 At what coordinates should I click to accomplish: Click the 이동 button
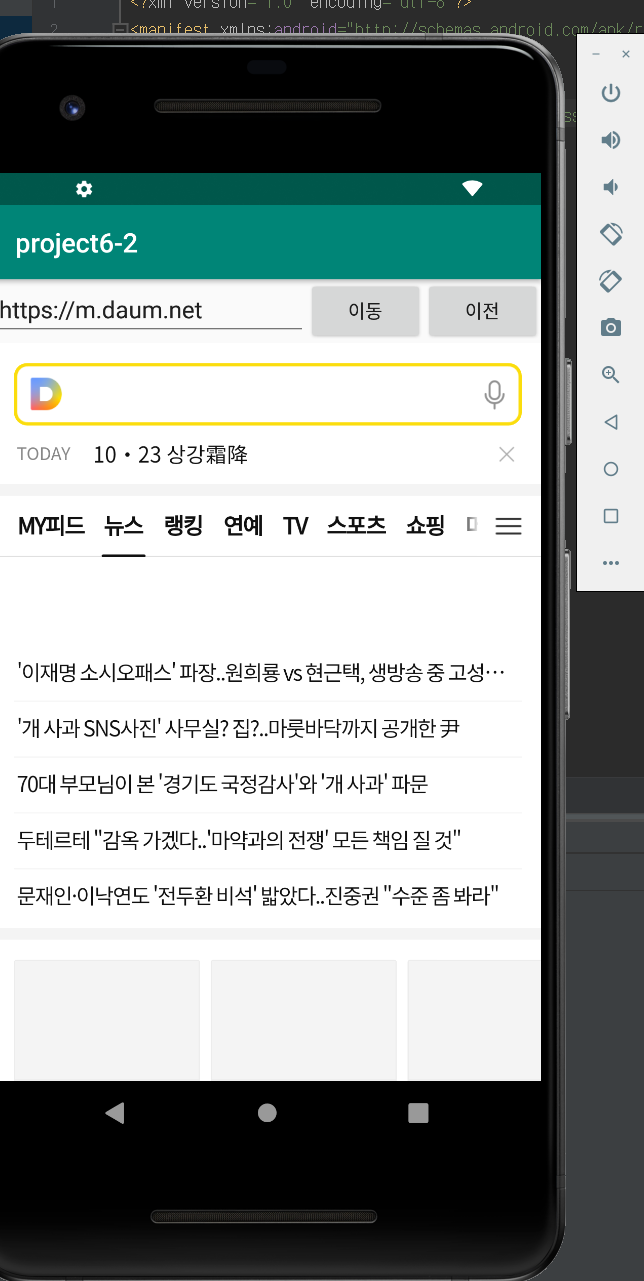(365, 311)
